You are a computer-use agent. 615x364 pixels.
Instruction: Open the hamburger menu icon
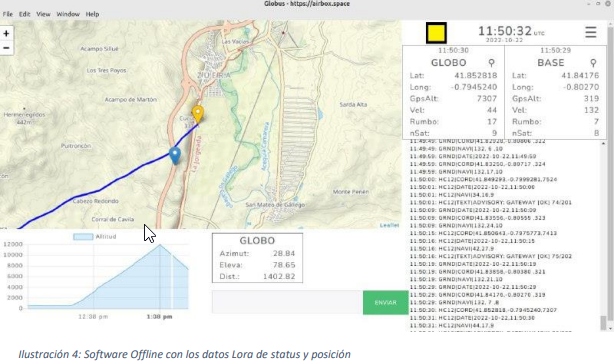591,32
